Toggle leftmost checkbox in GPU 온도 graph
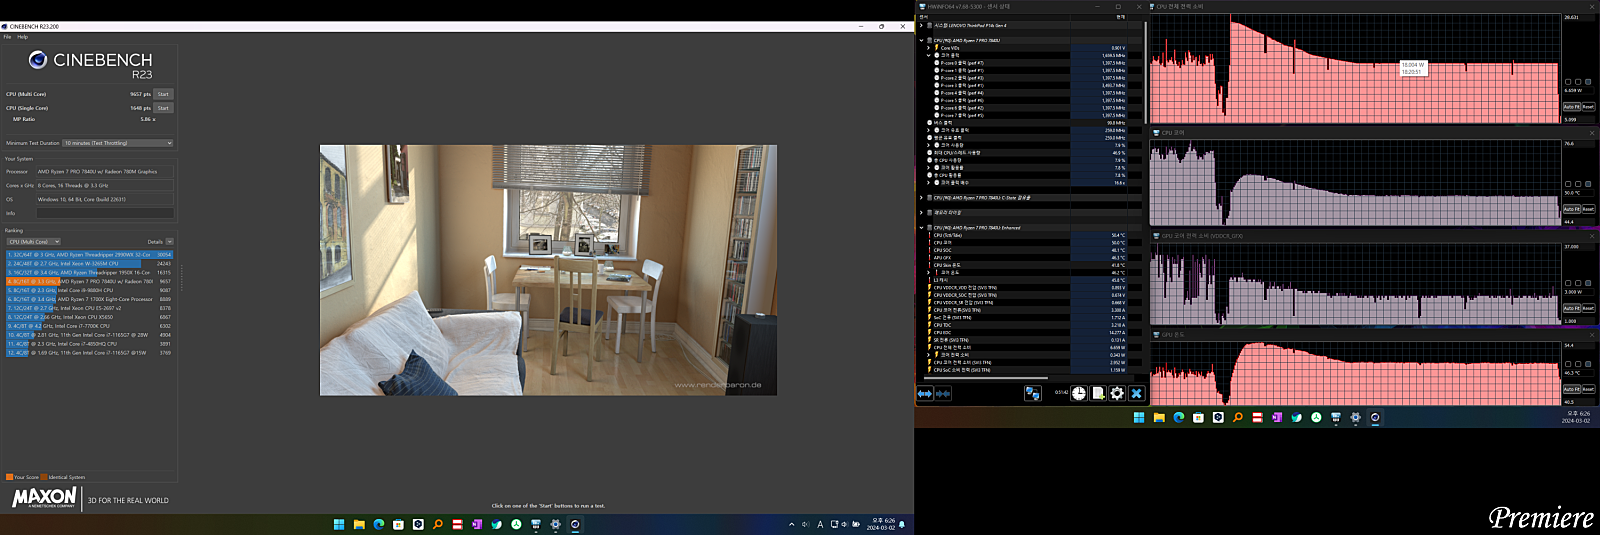This screenshot has width=1600, height=535. (1567, 364)
